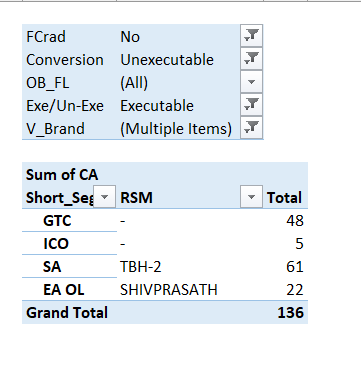Select the Exe/Un-Exe label cell

pyautogui.click(x=70, y=105)
